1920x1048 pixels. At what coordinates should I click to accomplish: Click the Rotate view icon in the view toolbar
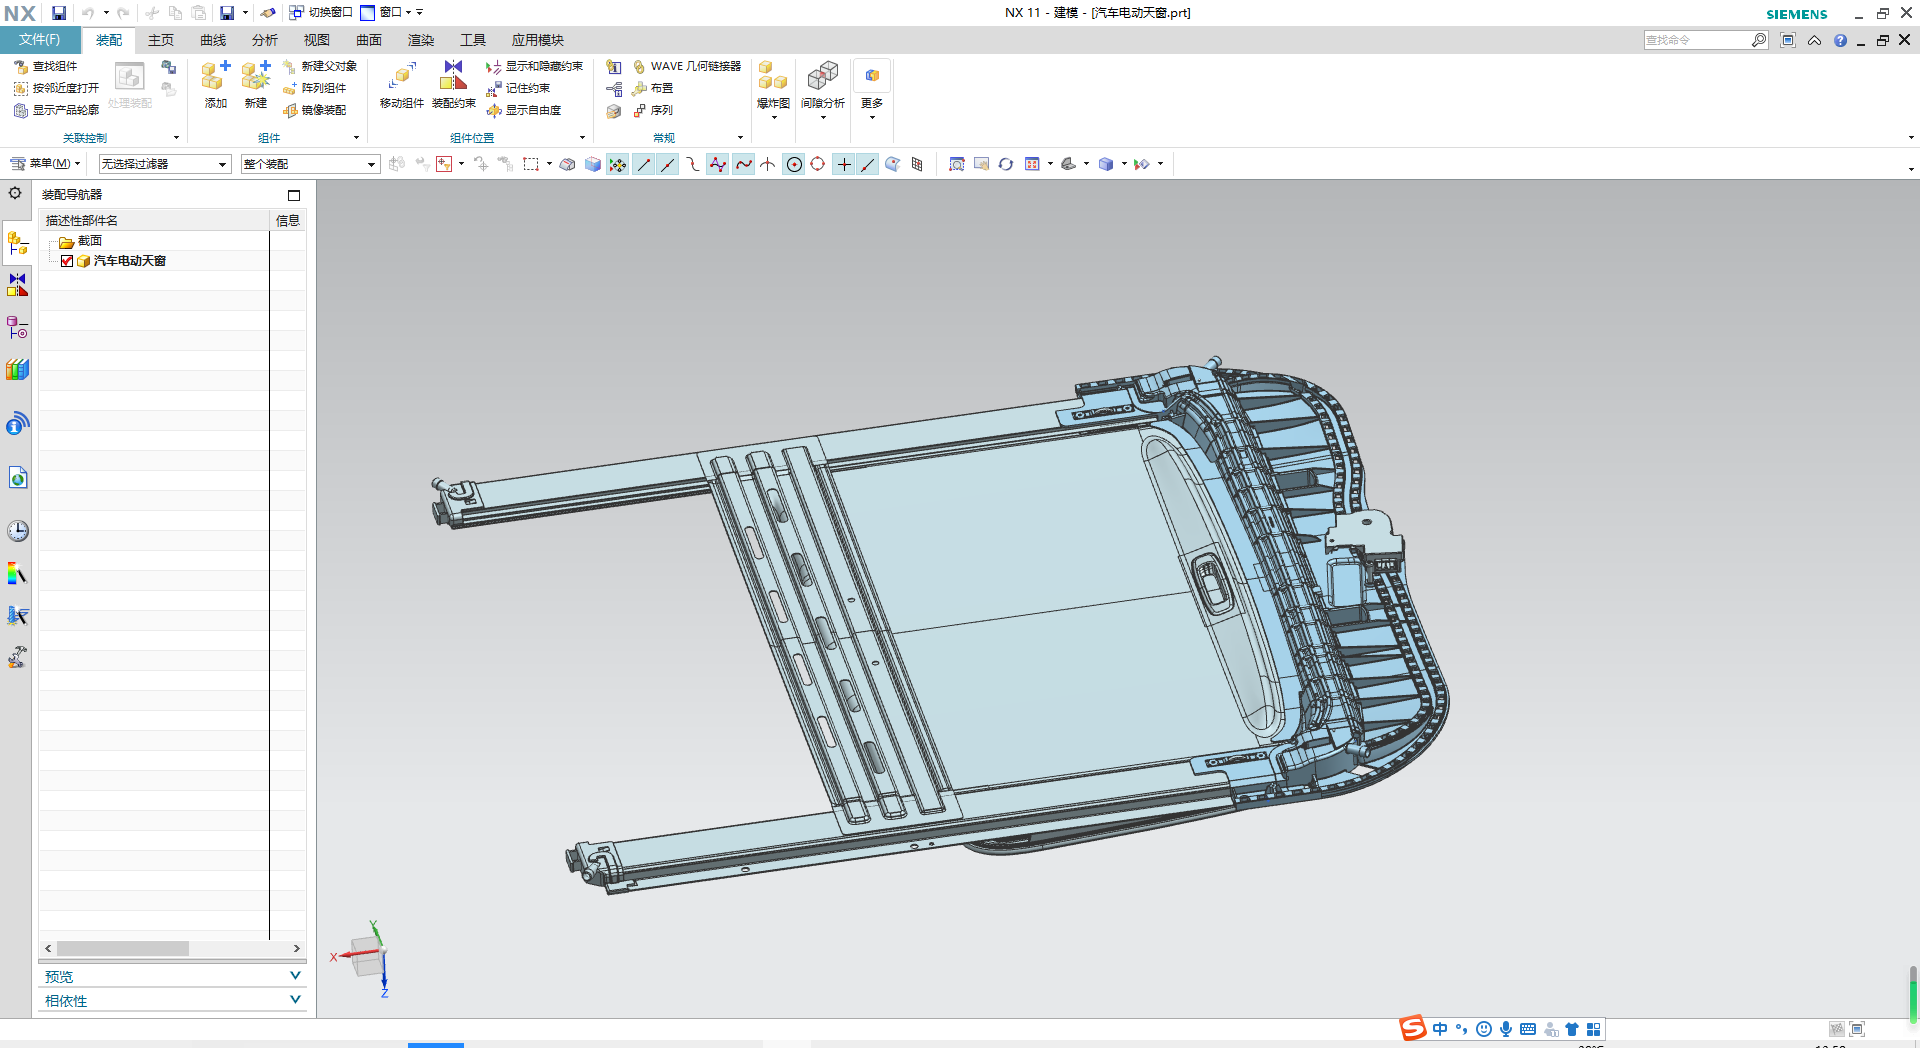pyautogui.click(x=1006, y=164)
